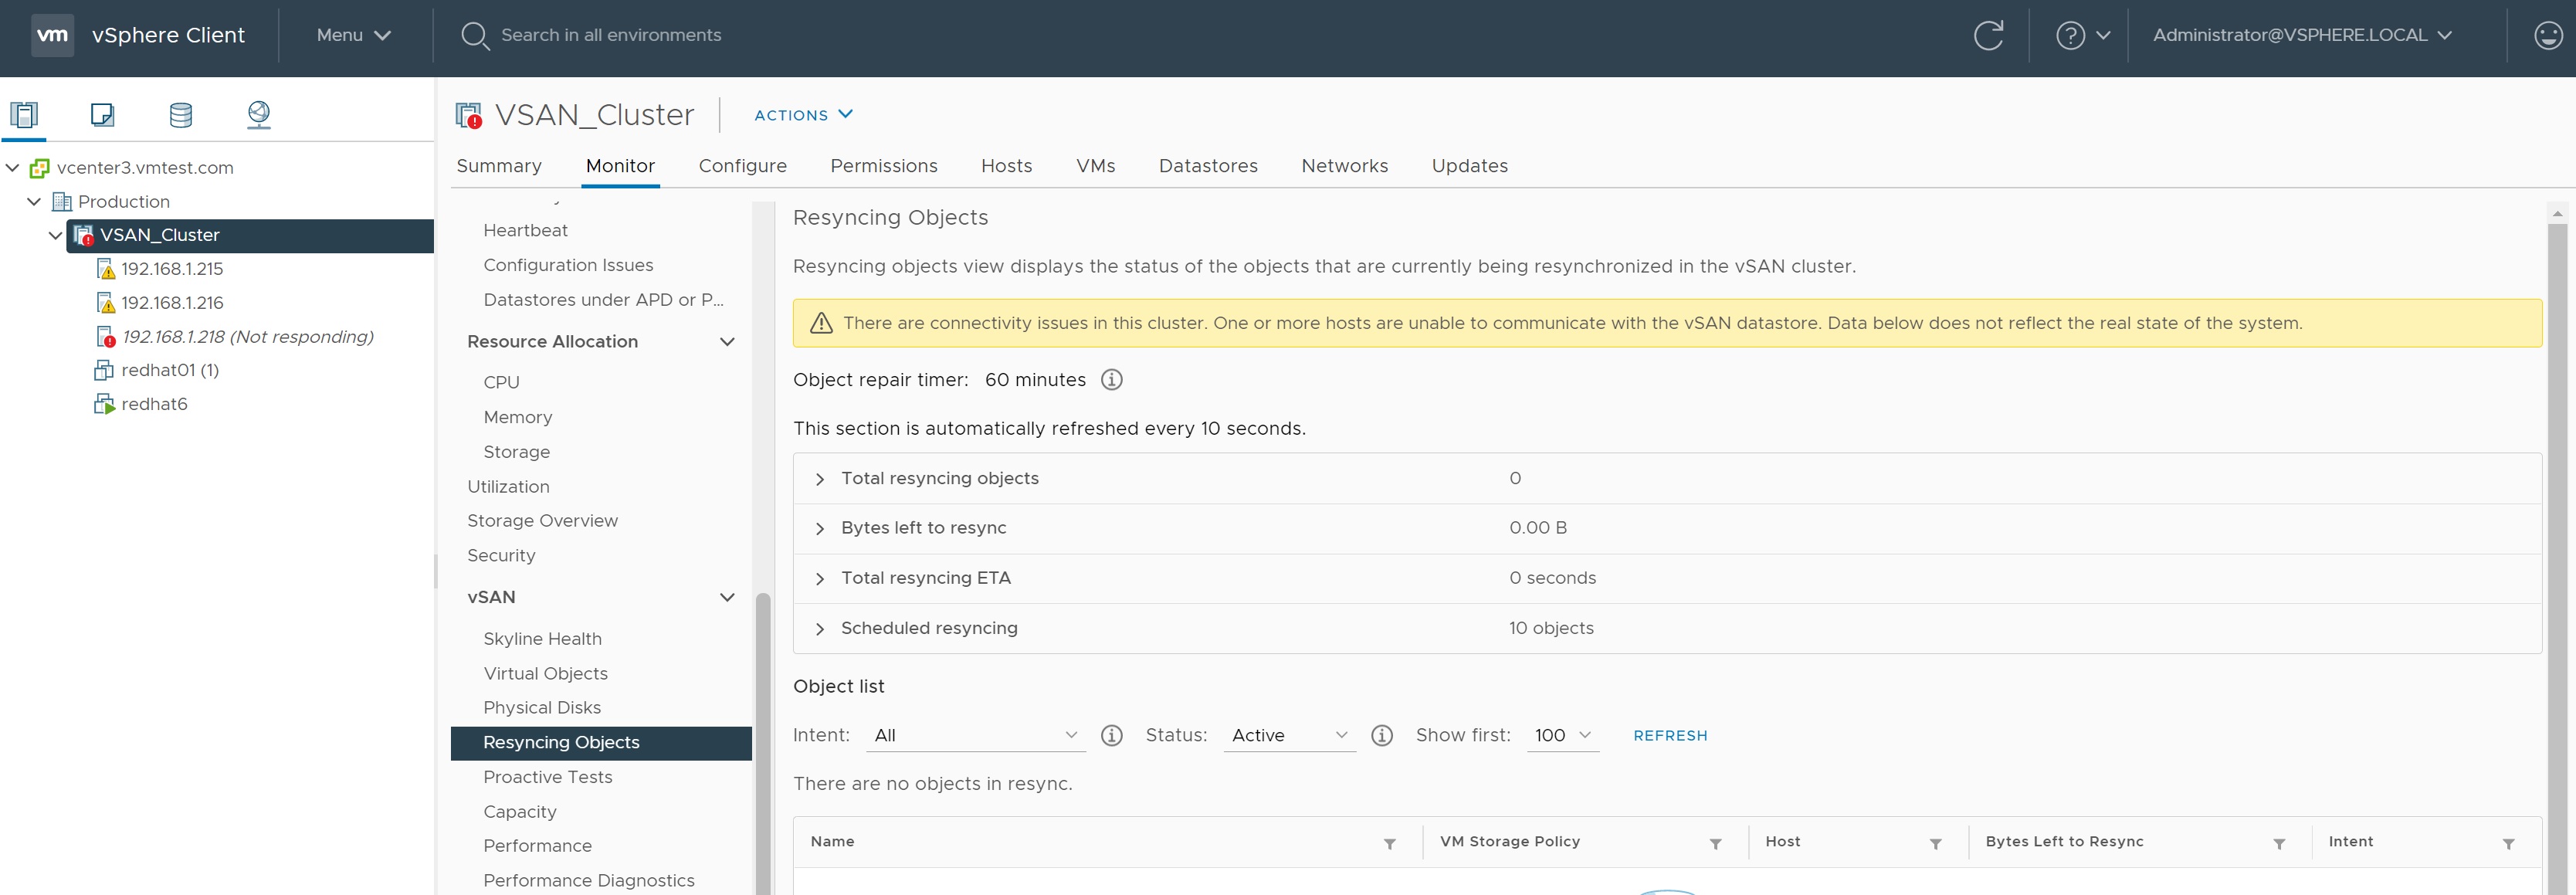Click the global refresh icon in header

[1988, 35]
